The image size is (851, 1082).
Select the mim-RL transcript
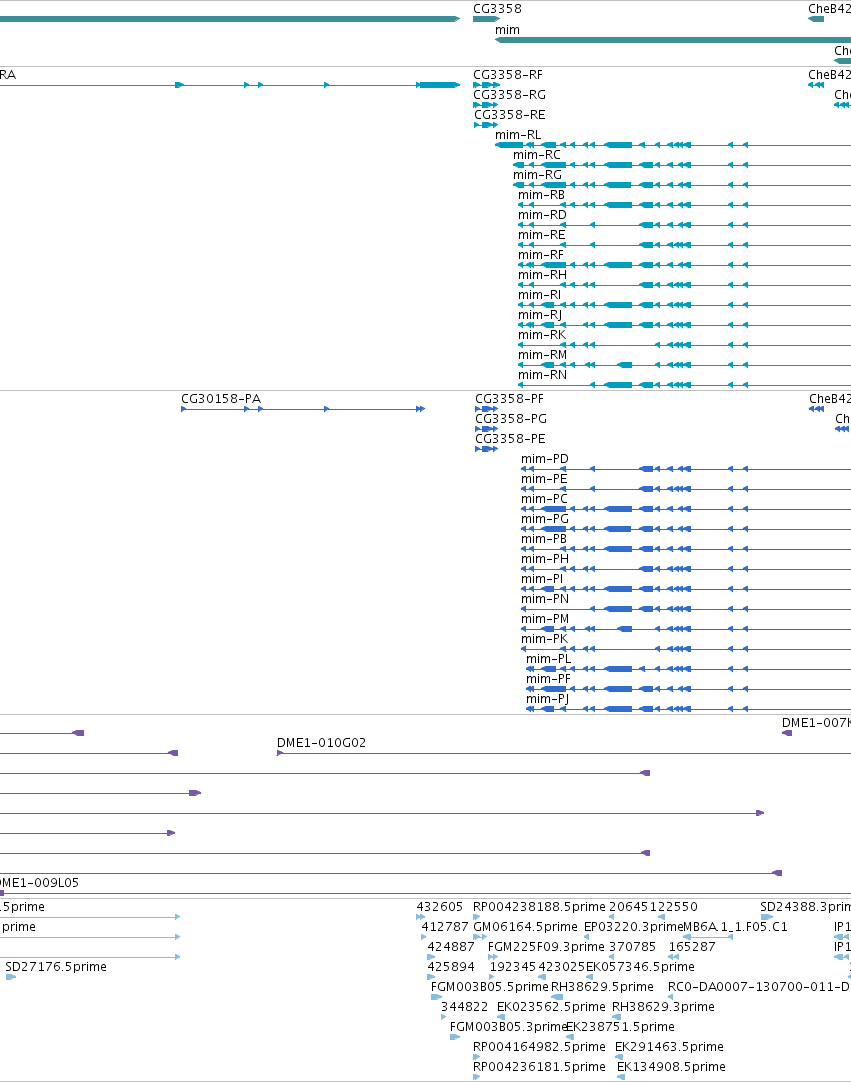coord(518,135)
